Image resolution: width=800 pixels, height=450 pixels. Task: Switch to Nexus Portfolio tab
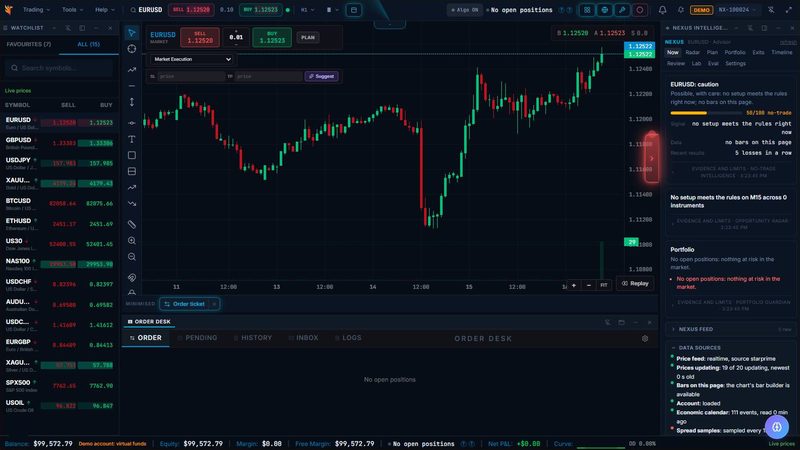735,53
